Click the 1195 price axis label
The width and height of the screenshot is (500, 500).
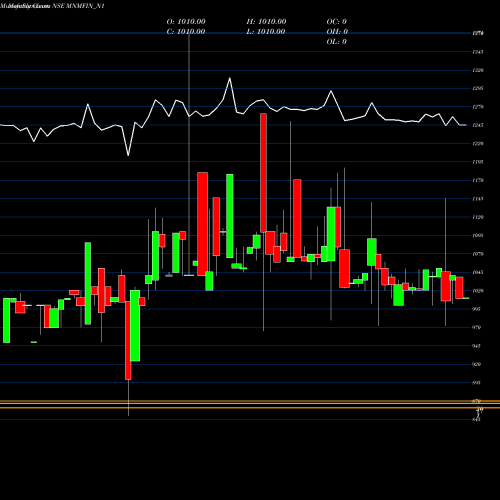[x=478, y=162]
